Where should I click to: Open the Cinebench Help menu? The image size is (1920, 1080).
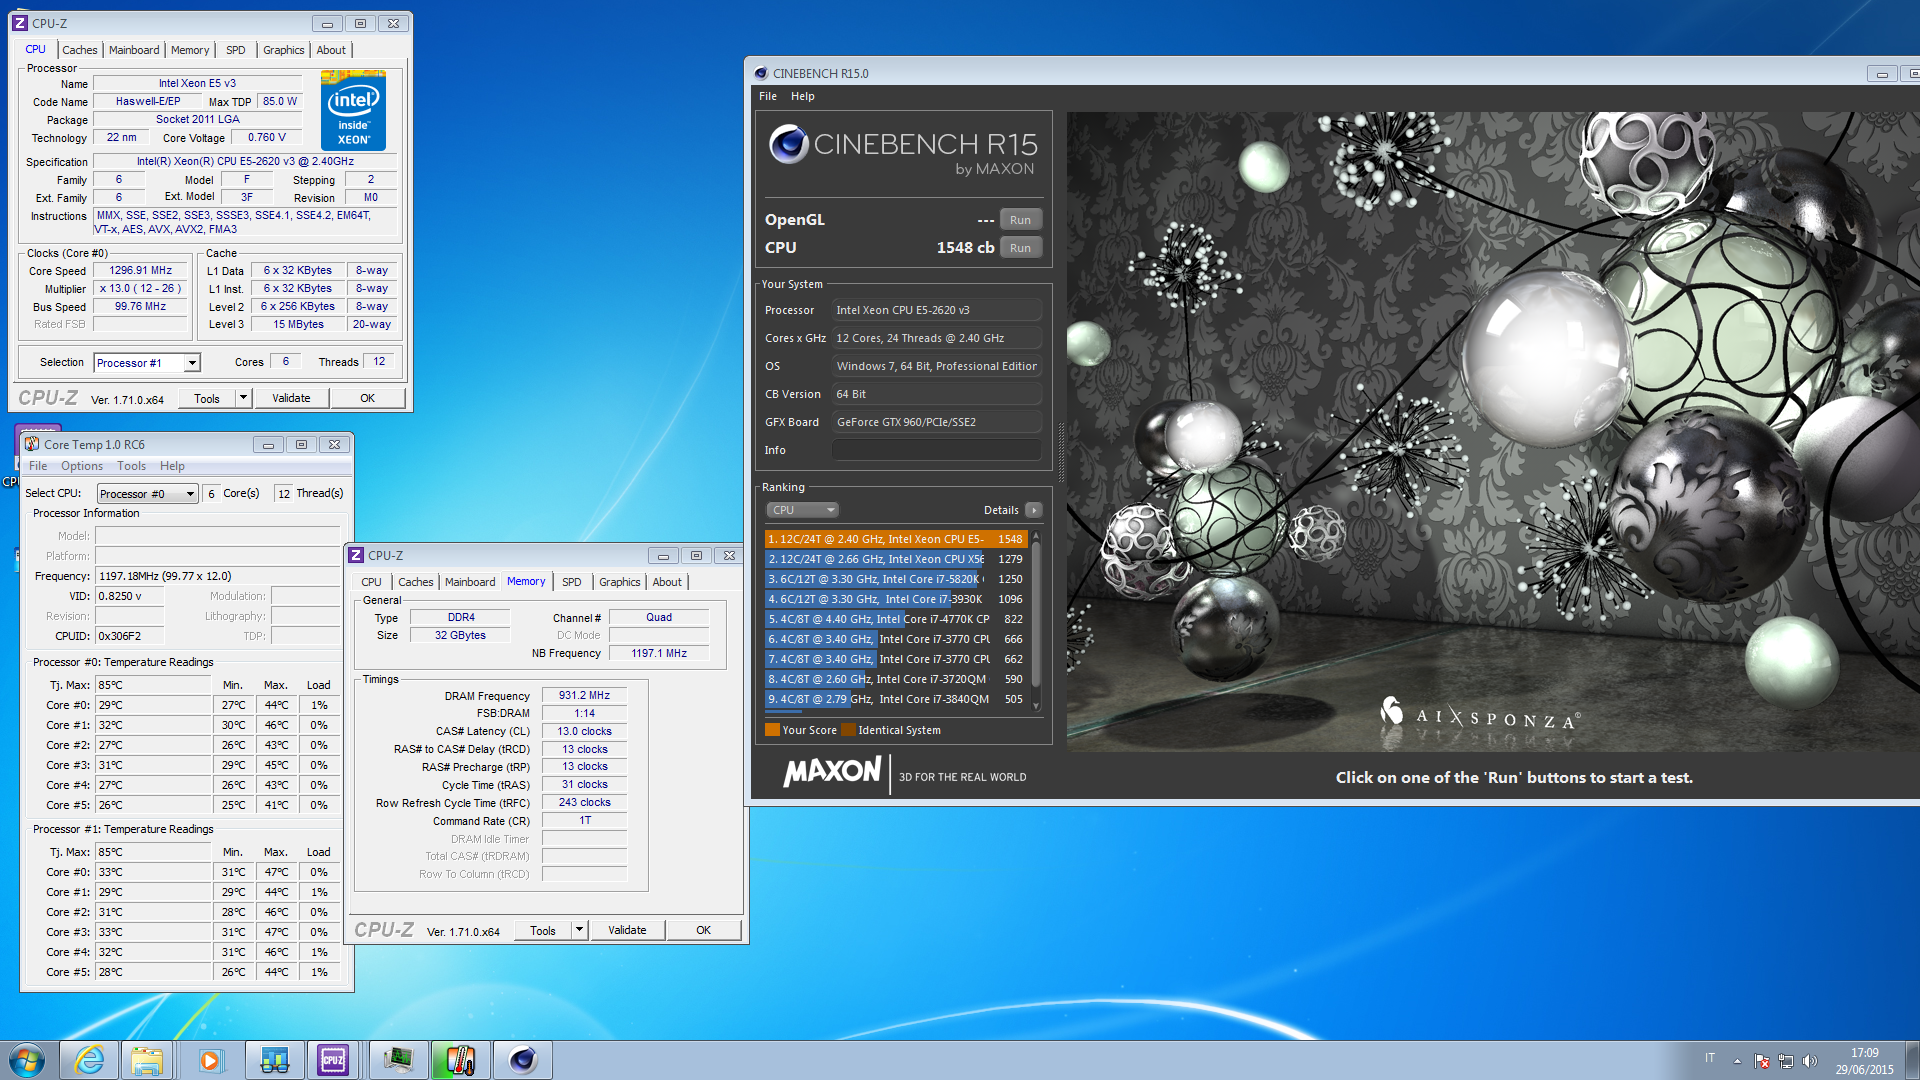(x=803, y=96)
